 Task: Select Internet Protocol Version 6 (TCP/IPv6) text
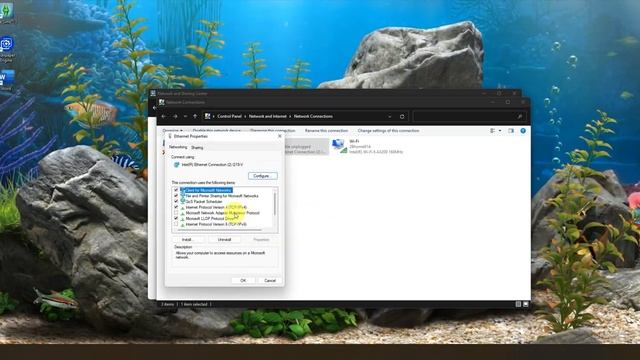click(x=216, y=224)
